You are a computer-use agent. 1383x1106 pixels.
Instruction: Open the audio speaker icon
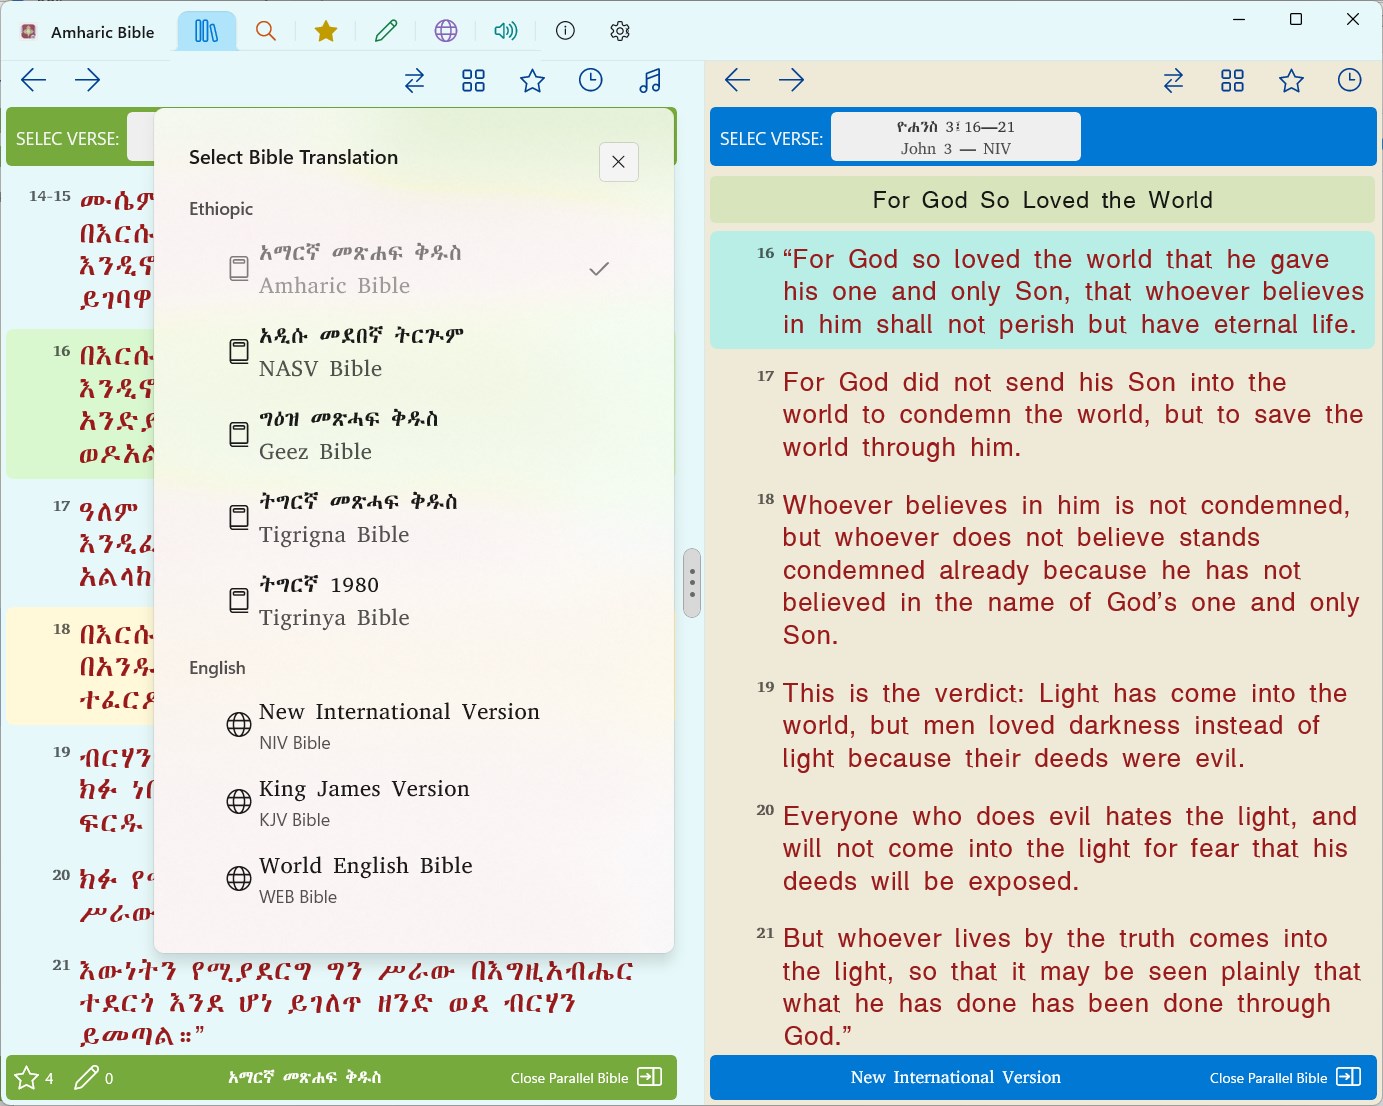click(506, 31)
